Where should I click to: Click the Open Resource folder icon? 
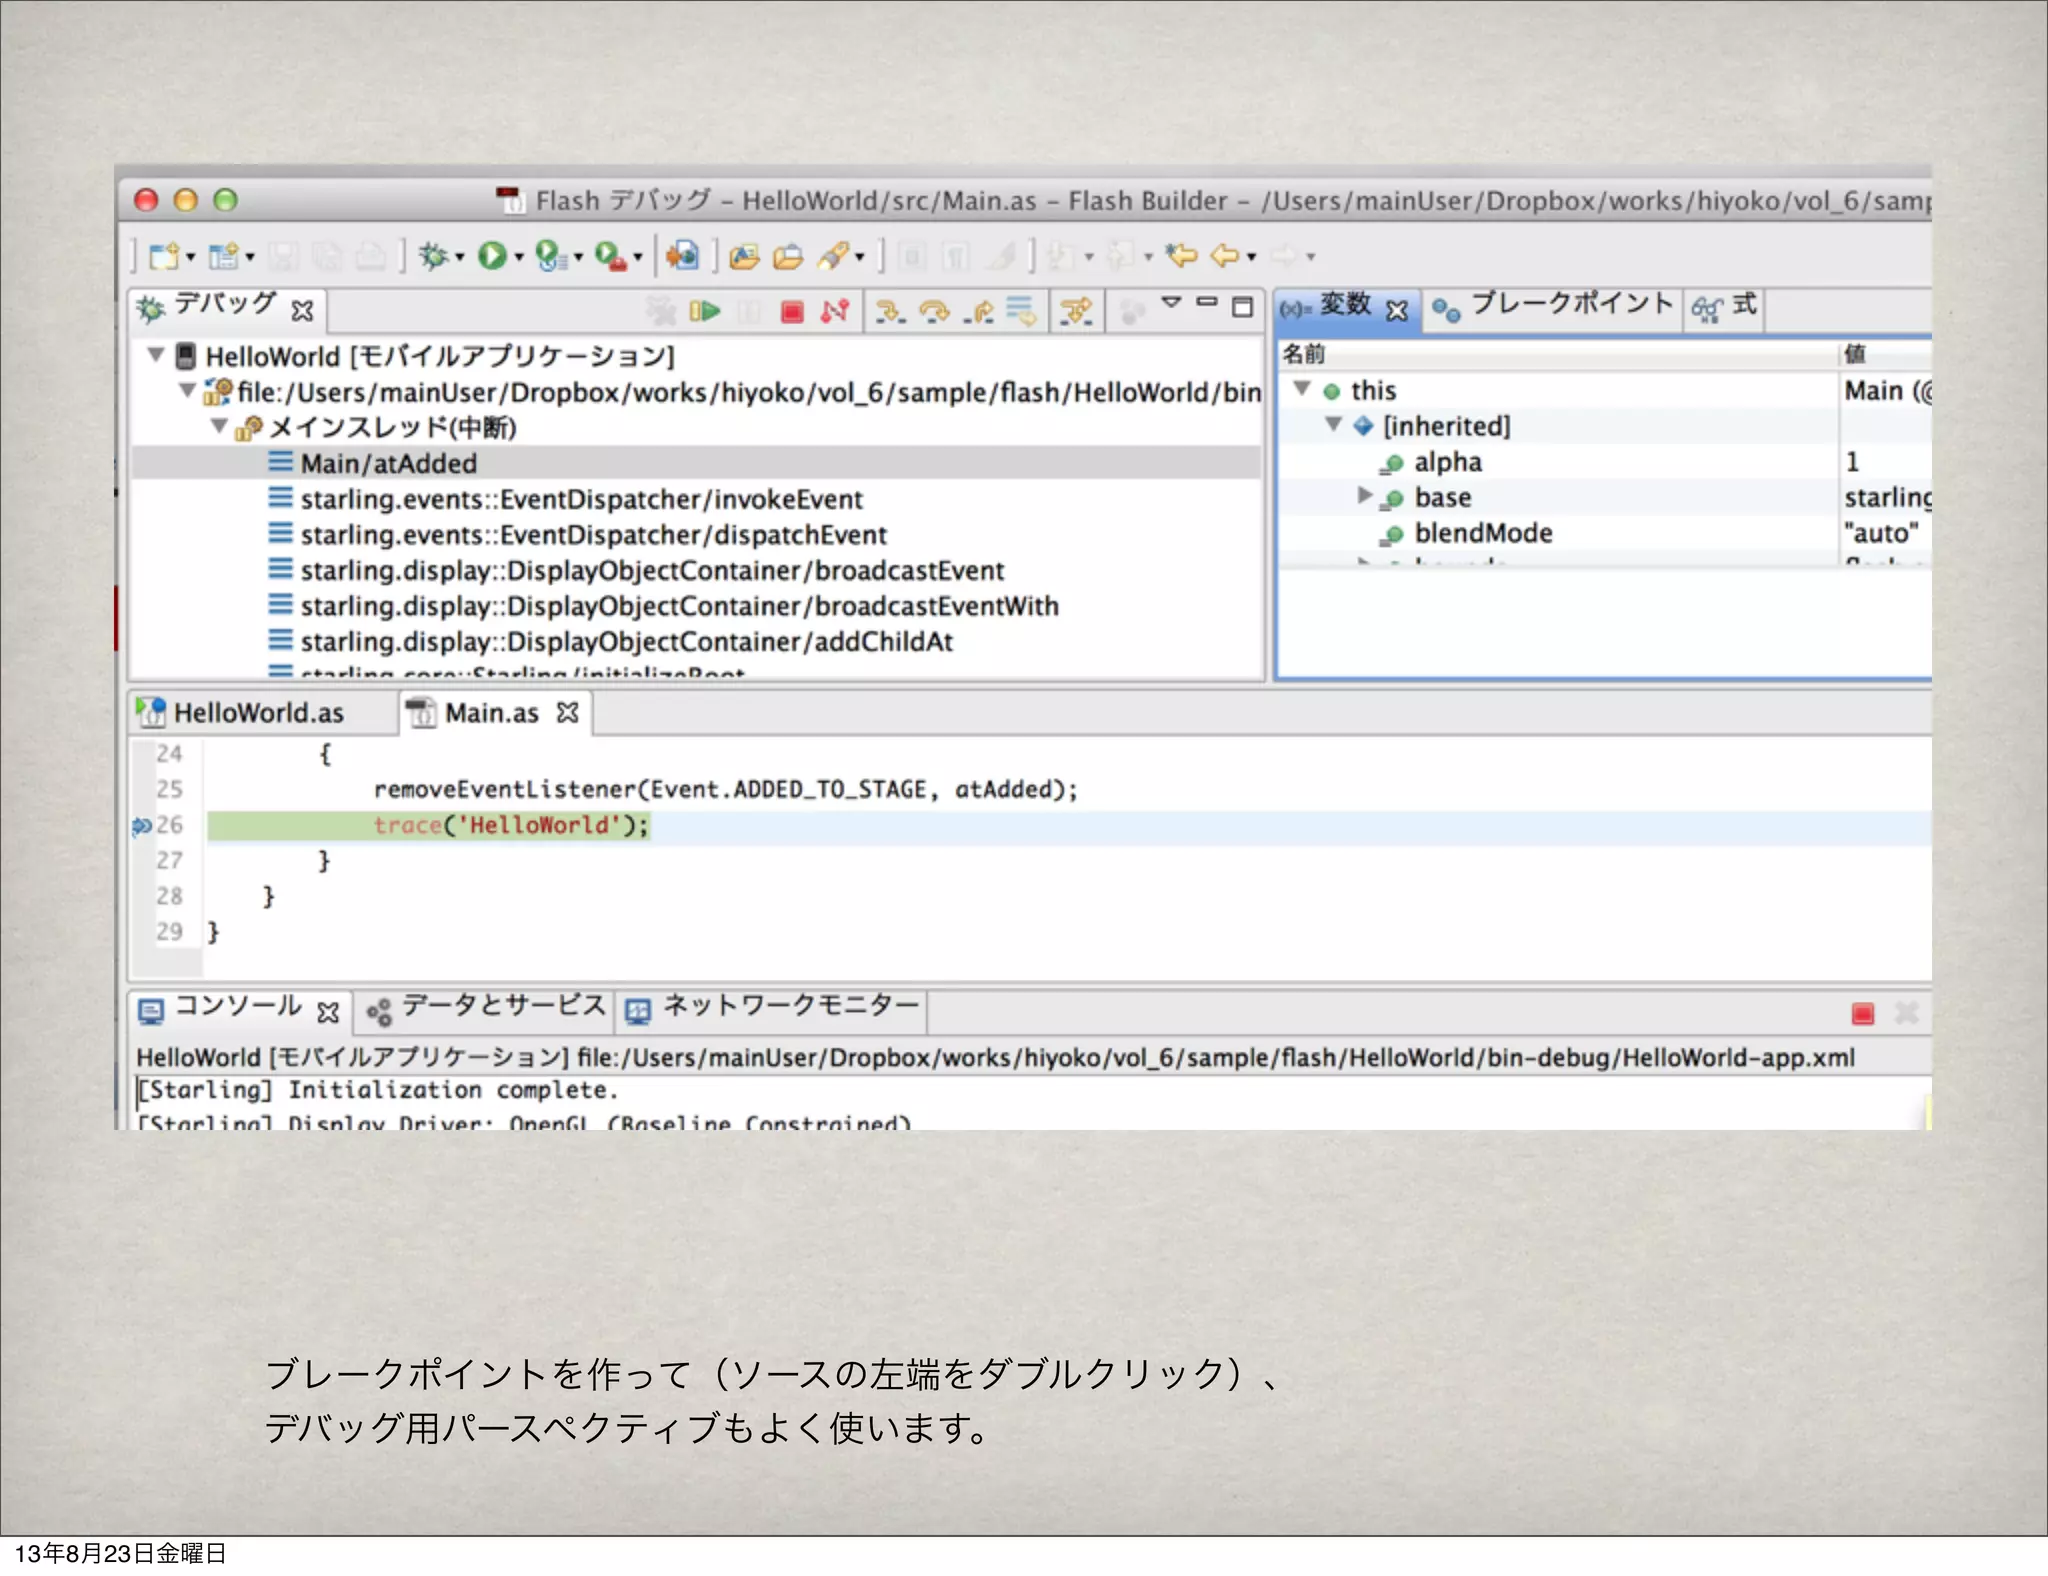pyautogui.click(x=788, y=257)
